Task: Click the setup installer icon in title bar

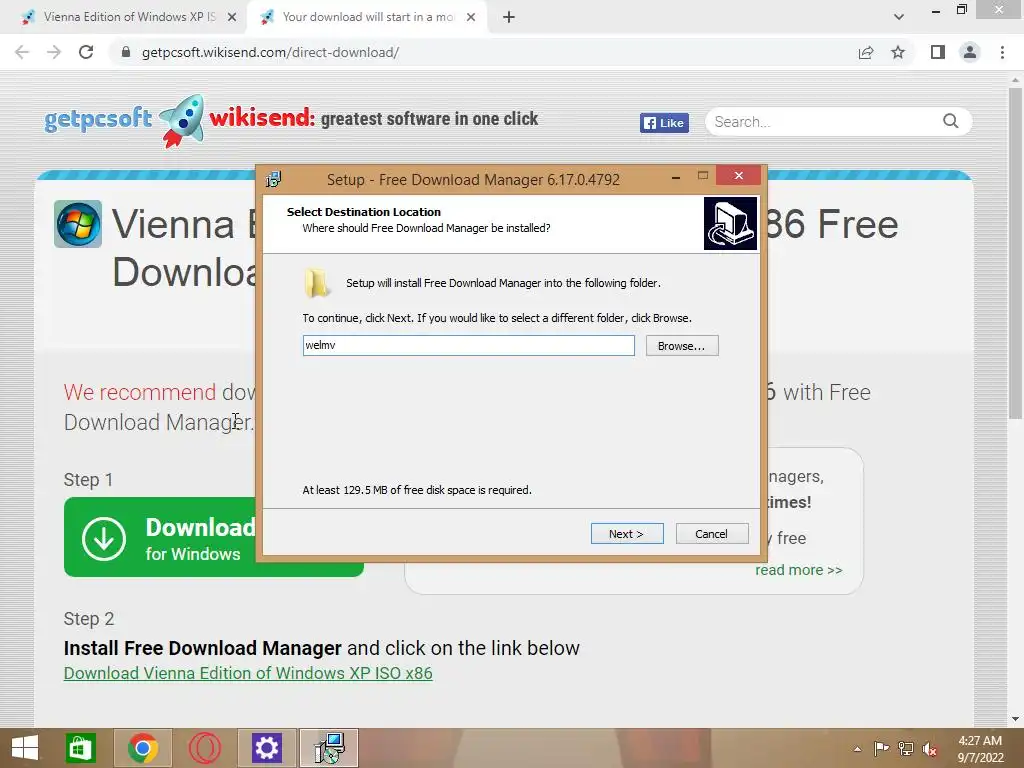Action: pyautogui.click(x=273, y=179)
